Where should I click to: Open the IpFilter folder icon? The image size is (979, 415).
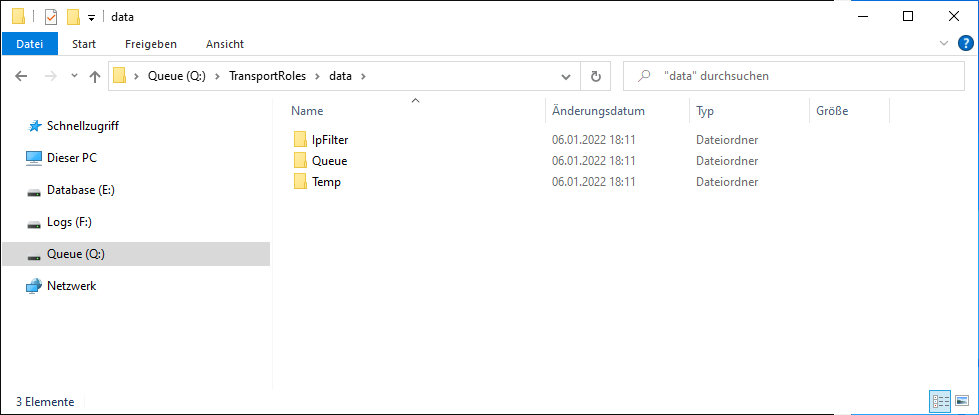(301, 139)
